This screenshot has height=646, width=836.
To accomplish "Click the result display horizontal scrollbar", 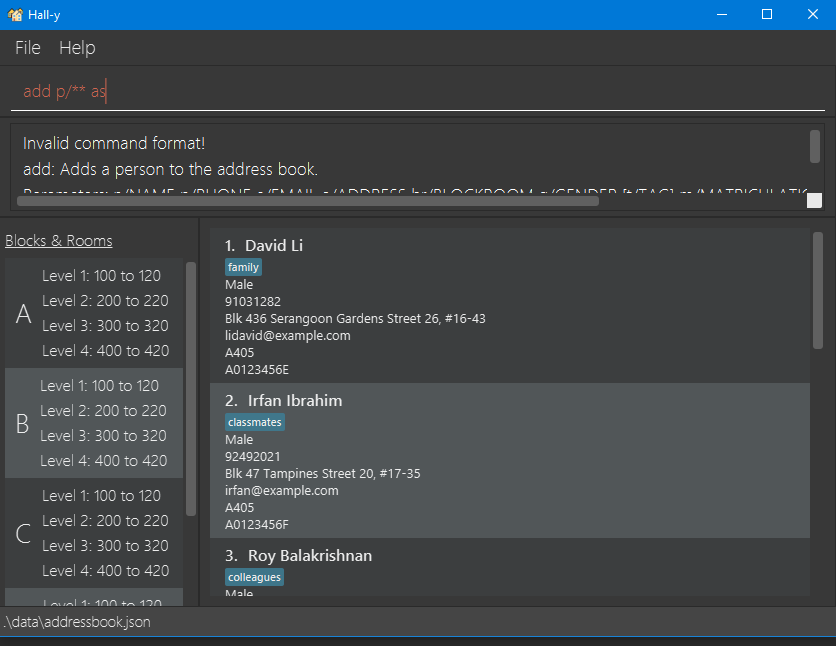I will coord(308,201).
